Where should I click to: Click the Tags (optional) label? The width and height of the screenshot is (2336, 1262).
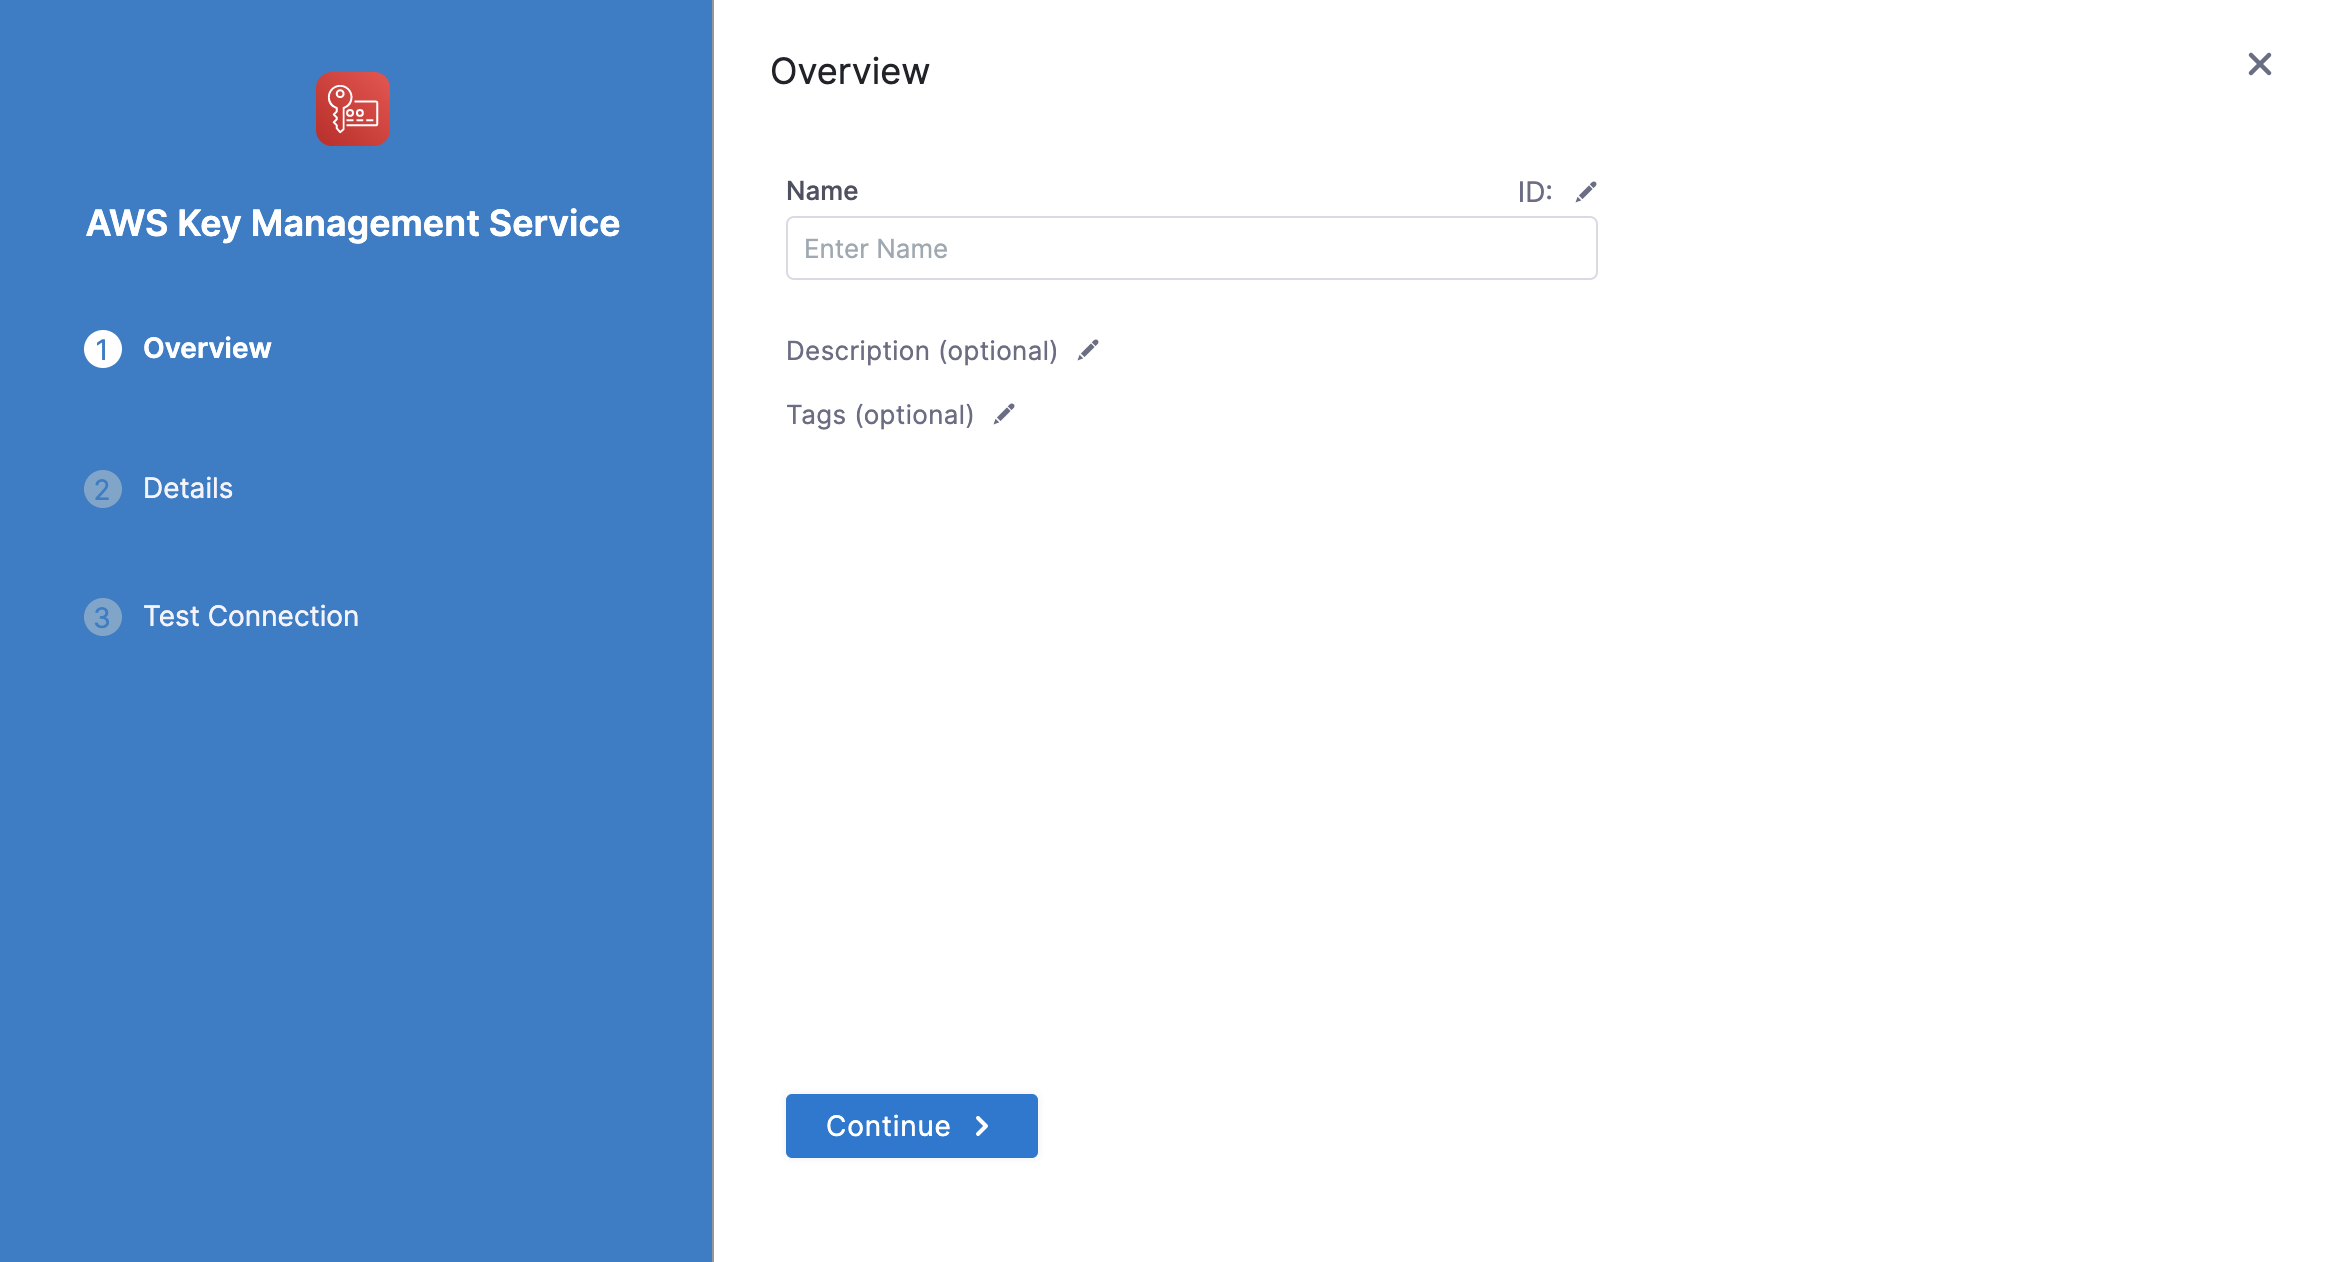click(x=880, y=415)
